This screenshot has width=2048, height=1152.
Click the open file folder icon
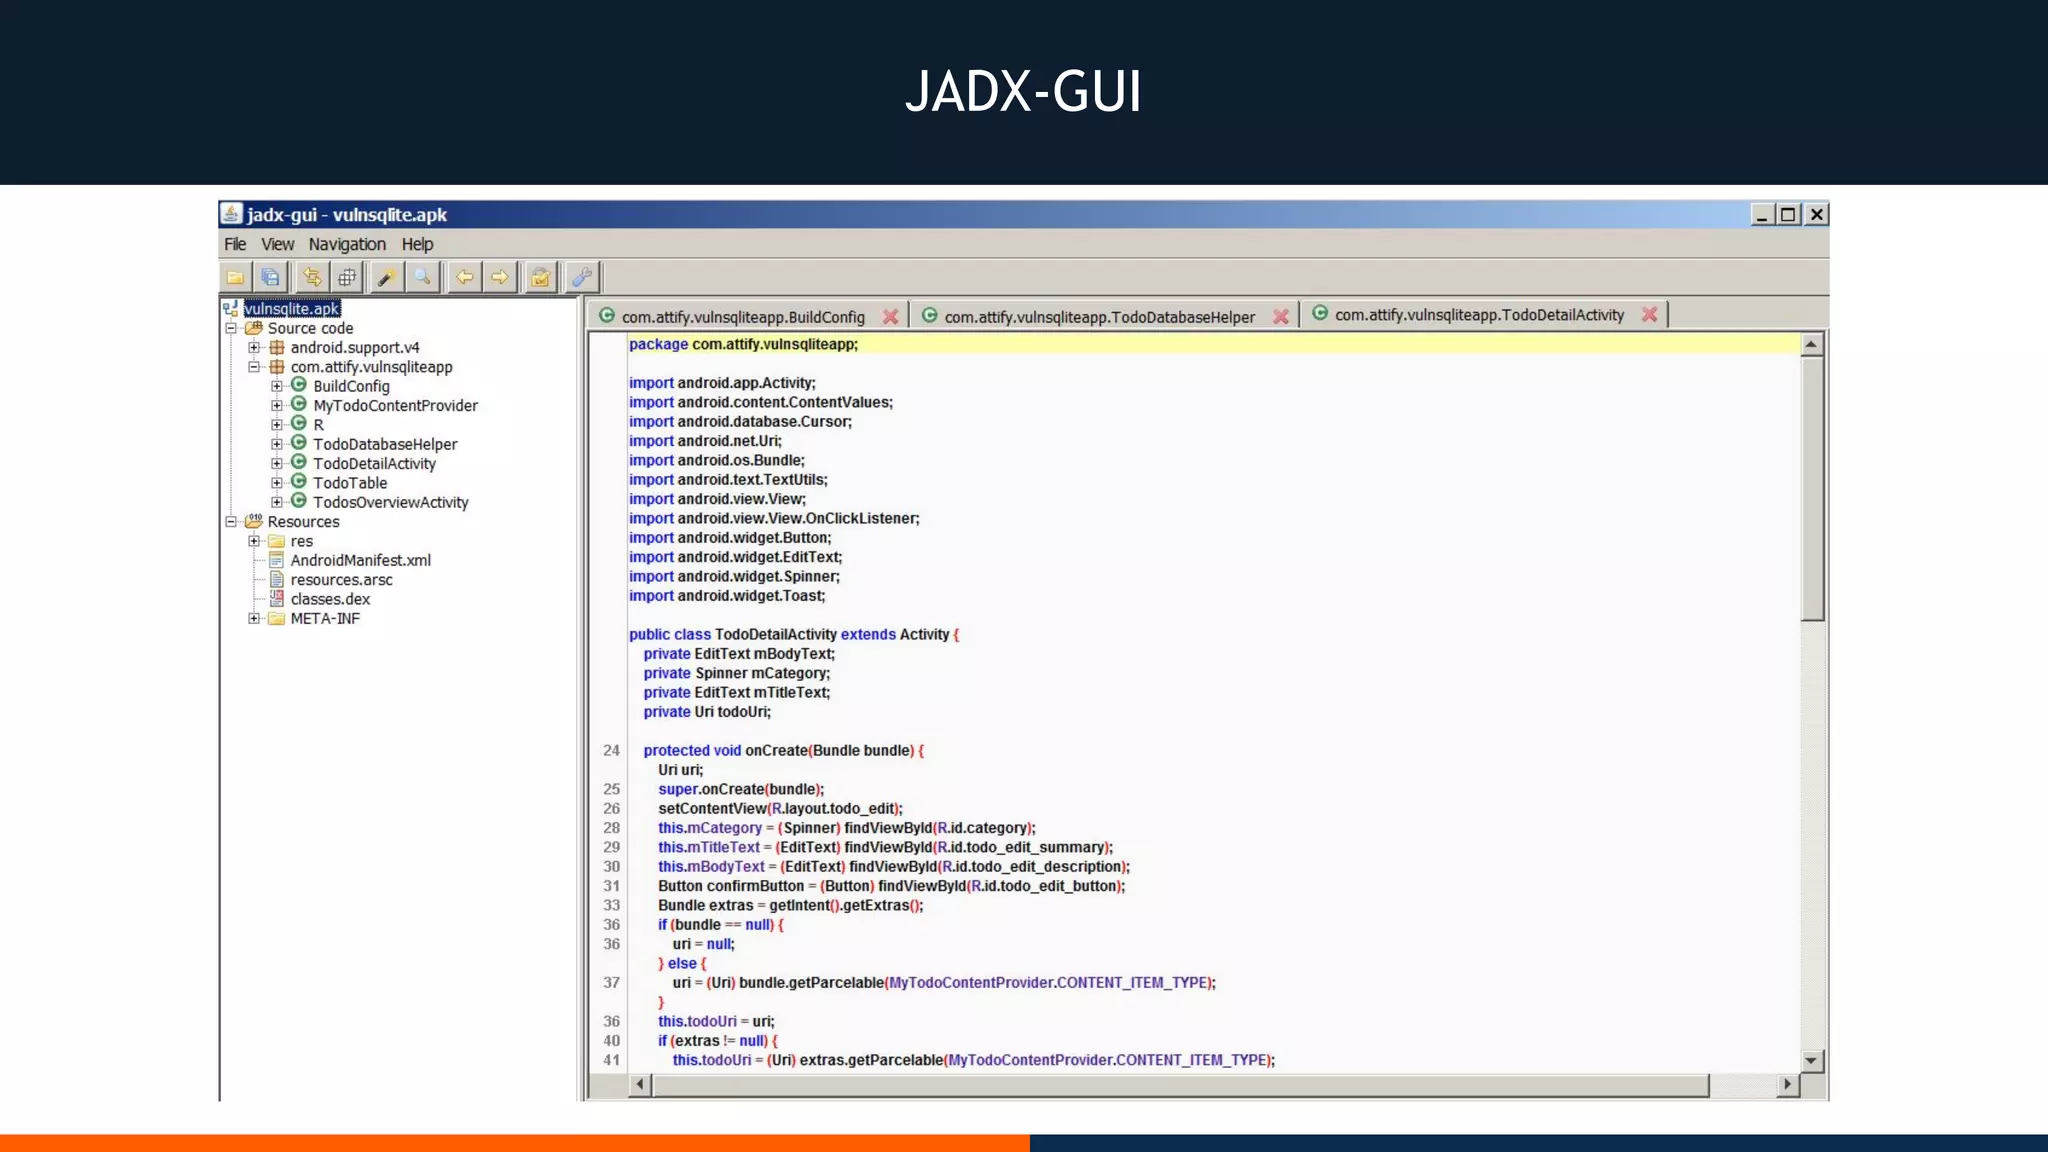click(x=236, y=277)
